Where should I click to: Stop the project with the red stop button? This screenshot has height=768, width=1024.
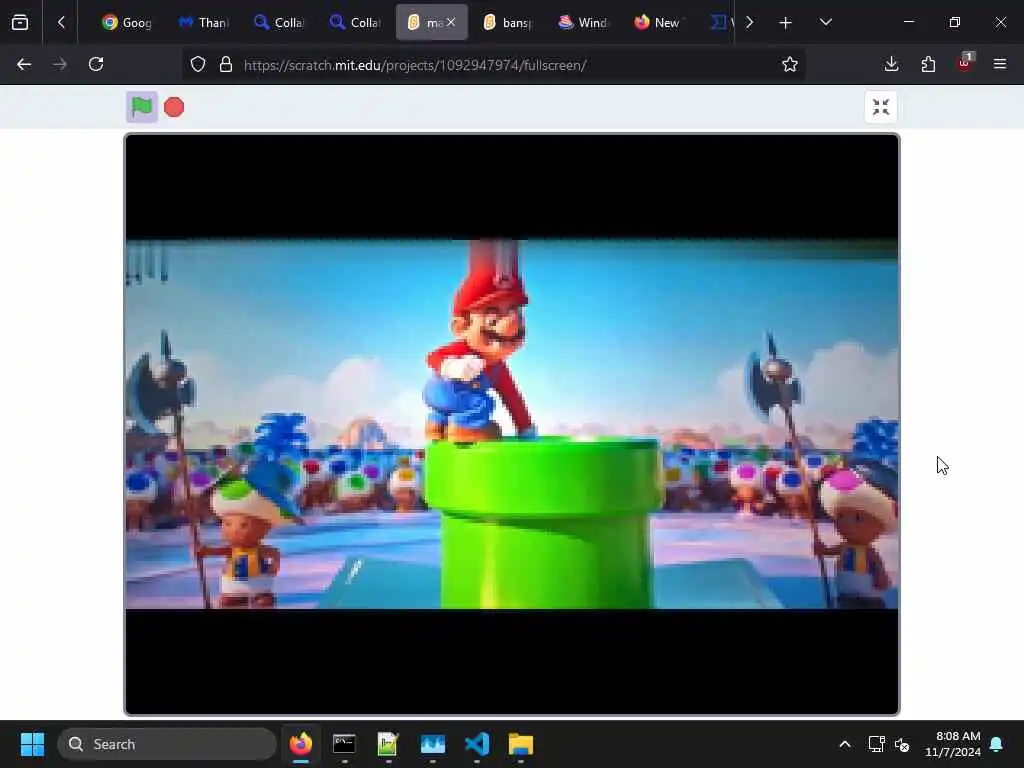(x=174, y=107)
